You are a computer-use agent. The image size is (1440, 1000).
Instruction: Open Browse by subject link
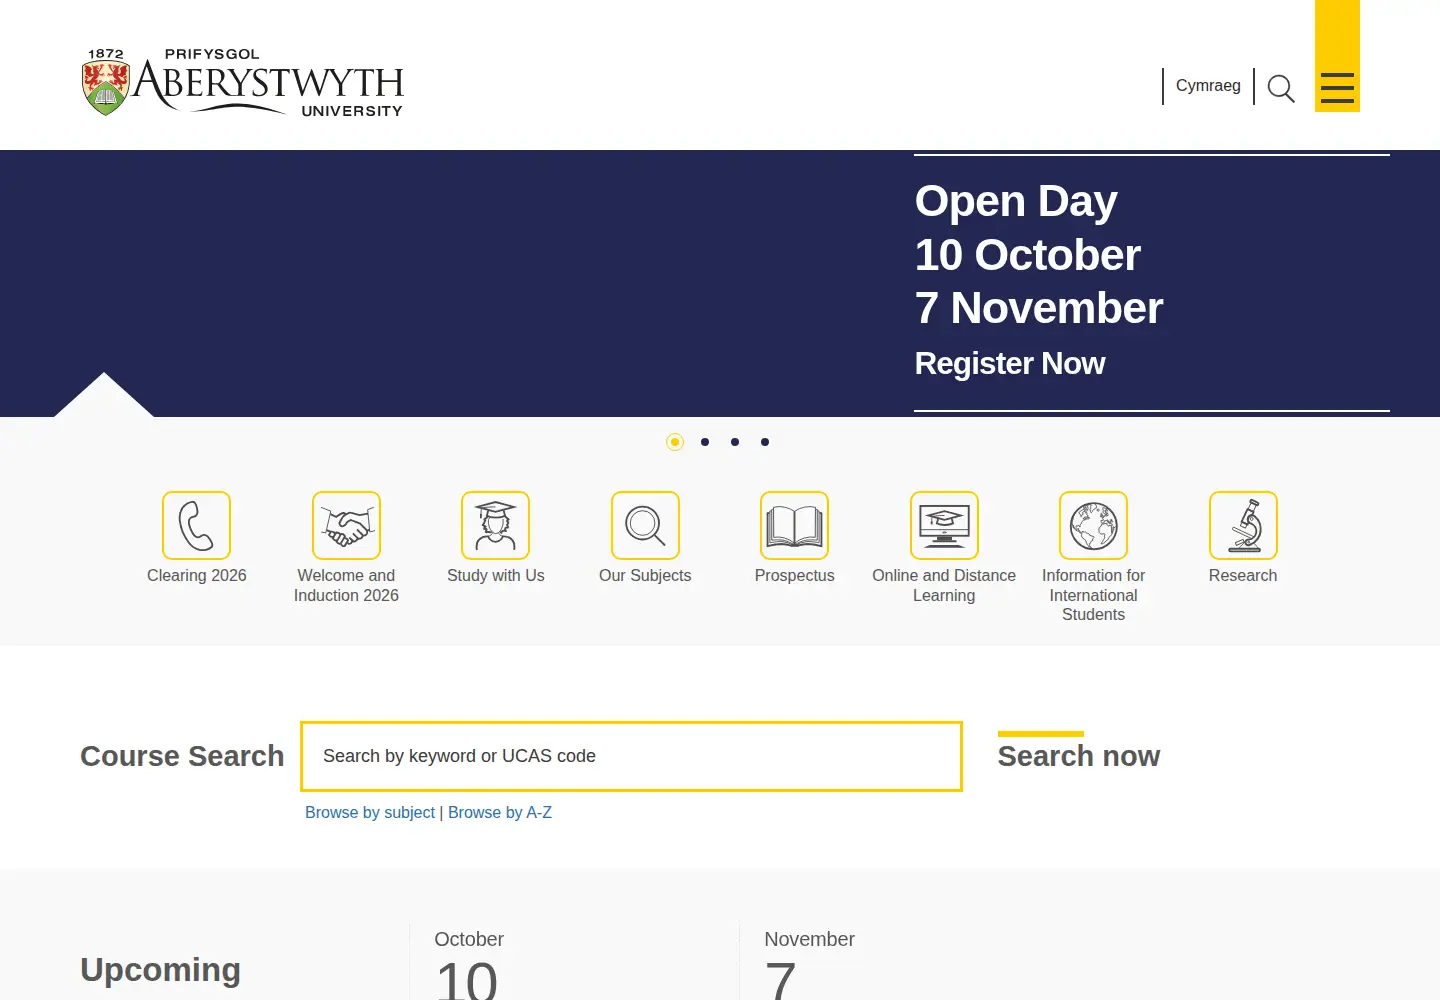click(x=370, y=813)
